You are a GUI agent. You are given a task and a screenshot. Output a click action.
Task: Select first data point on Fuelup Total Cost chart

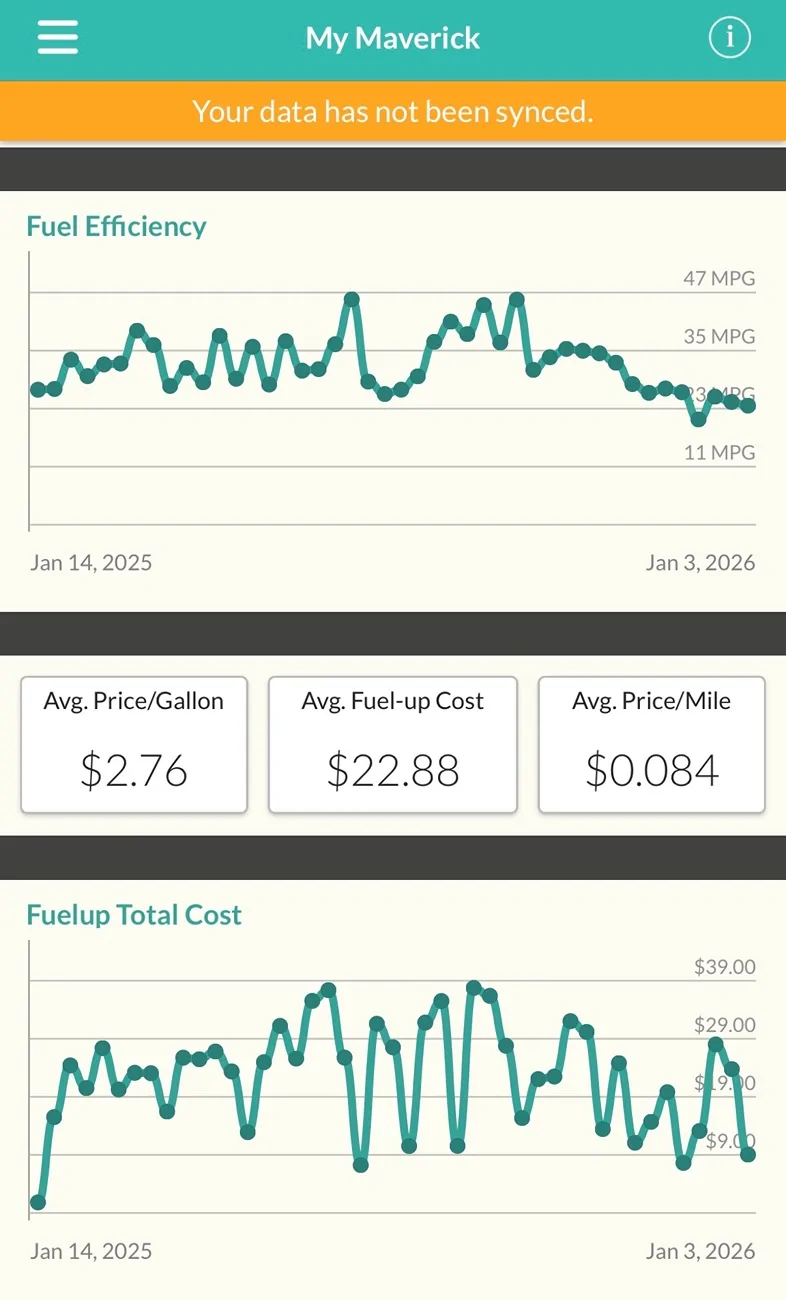click(x=38, y=1202)
